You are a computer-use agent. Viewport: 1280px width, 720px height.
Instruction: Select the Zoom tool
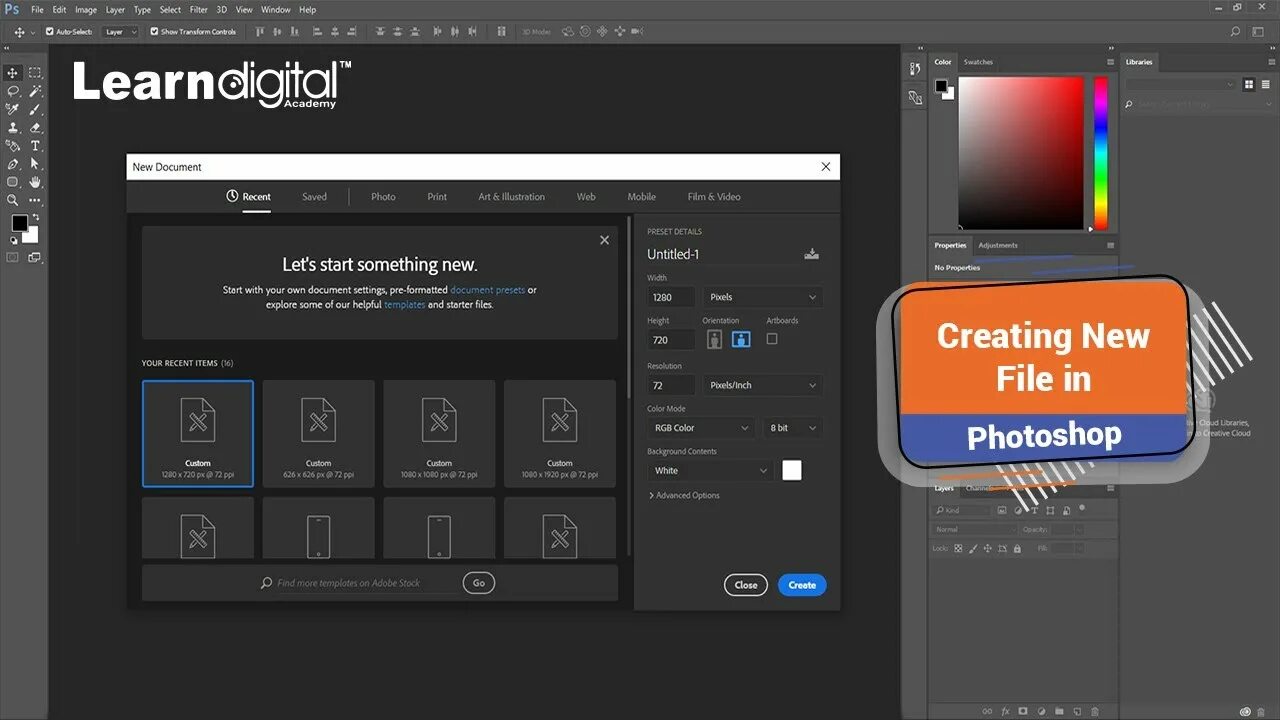pyautogui.click(x=13, y=200)
